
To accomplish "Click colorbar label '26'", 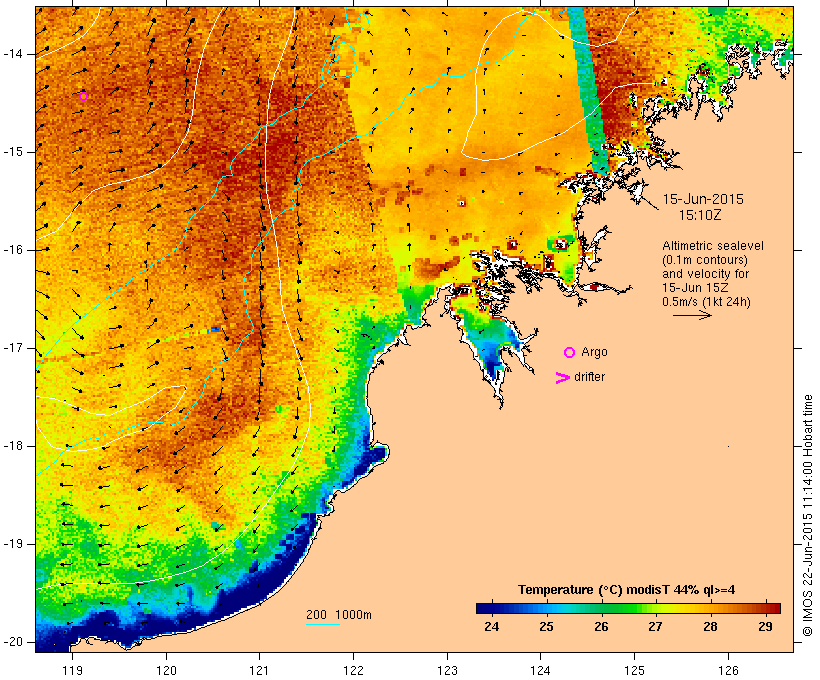I will pos(601,626).
